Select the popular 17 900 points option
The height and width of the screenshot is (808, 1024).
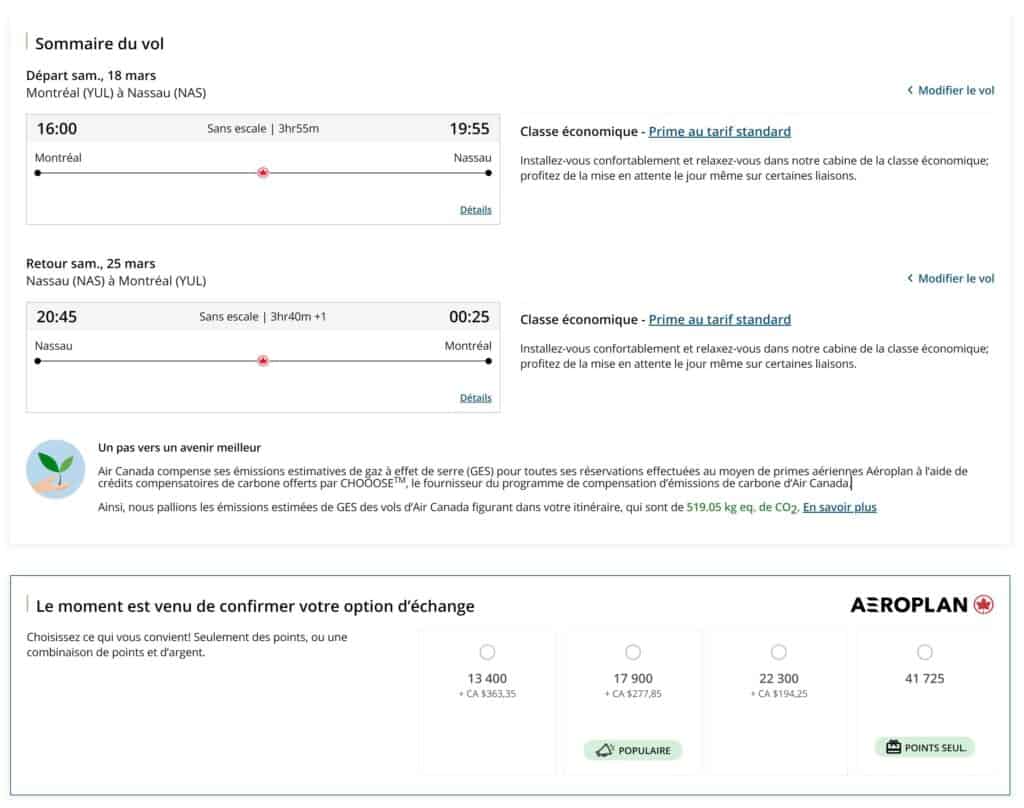coord(633,652)
